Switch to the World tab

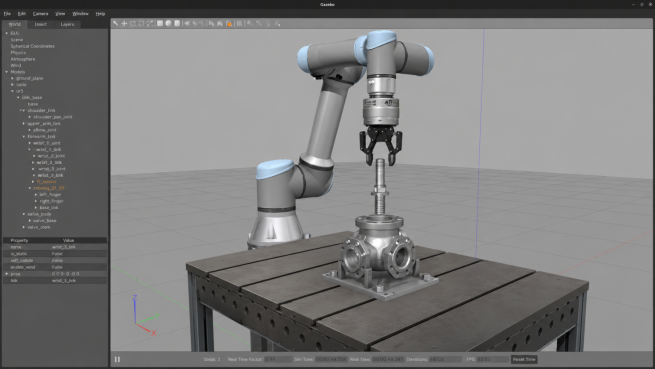pos(15,24)
